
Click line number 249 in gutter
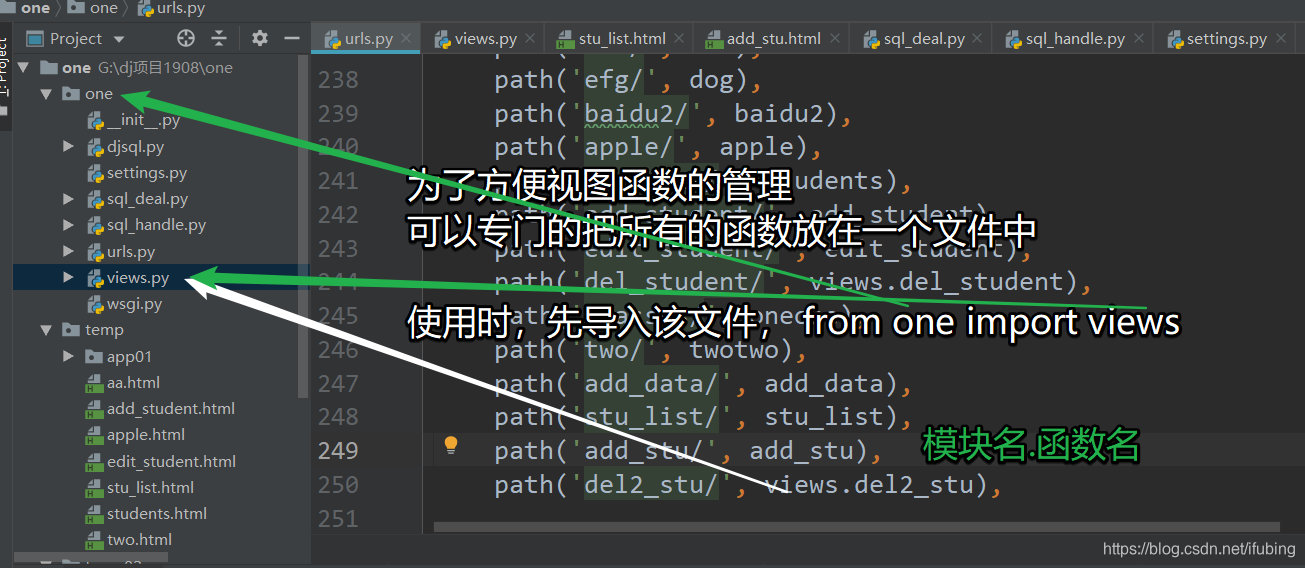click(x=338, y=451)
